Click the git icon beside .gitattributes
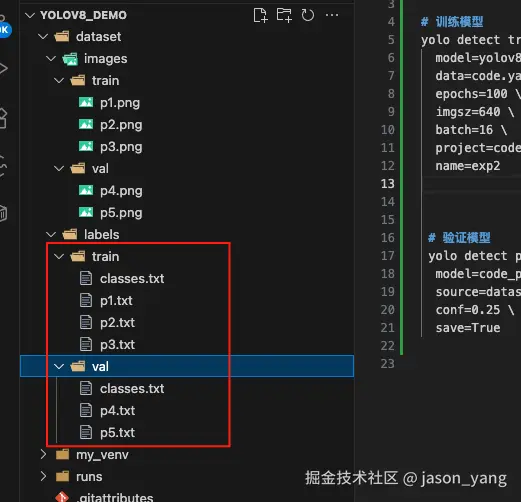Screen dimensions: 521x502 click(62, 496)
